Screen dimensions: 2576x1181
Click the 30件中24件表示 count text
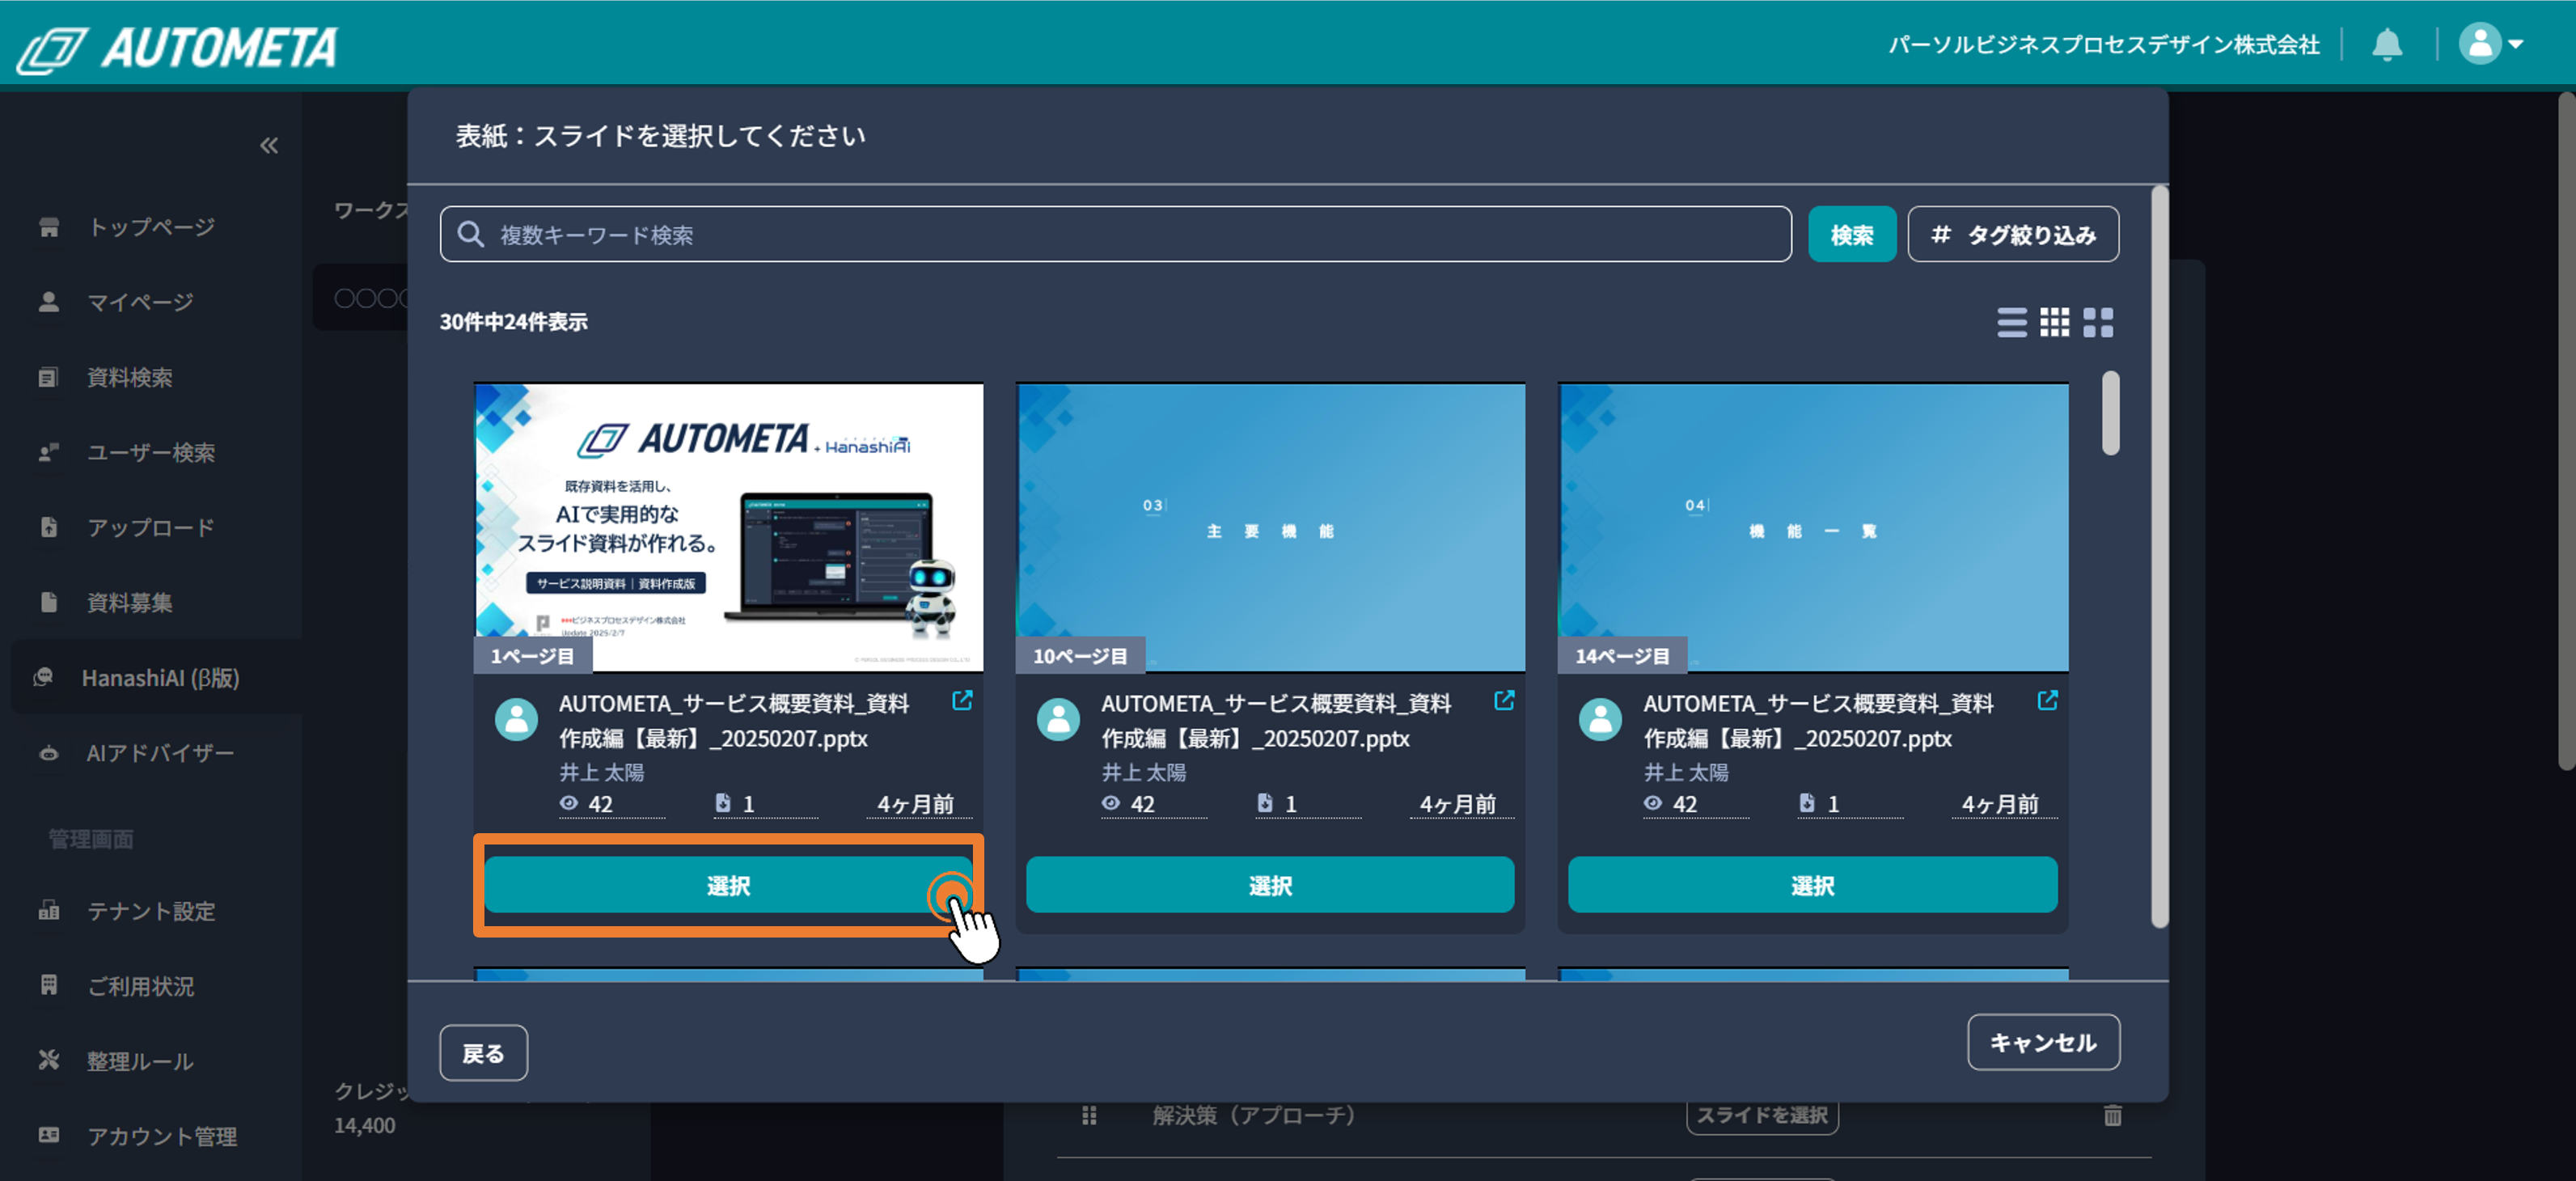514,322
